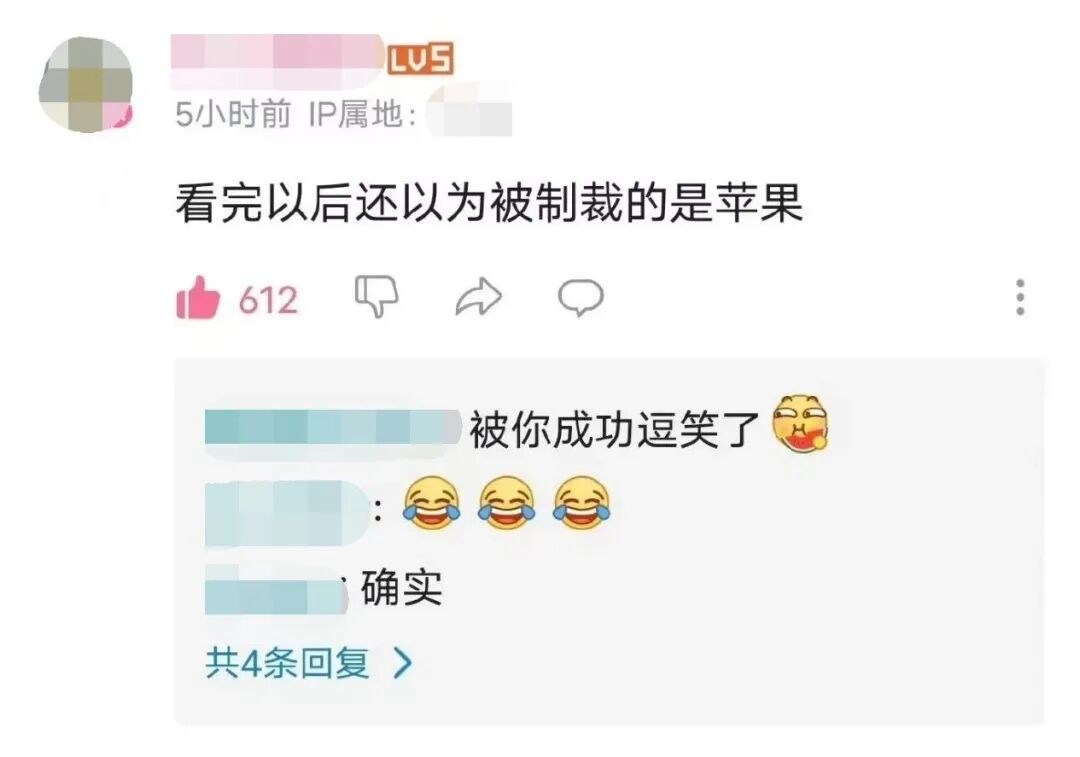Image resolution: width=1080 pixels, height=757 pixels.
Task: Open the commenter's pink blurred username
Action: pos(278,59)
